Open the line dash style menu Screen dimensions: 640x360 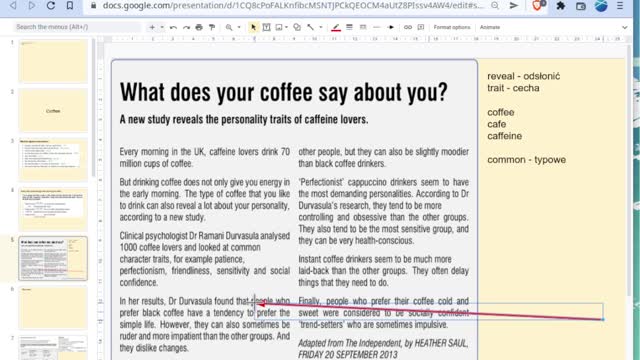(363, 27)
